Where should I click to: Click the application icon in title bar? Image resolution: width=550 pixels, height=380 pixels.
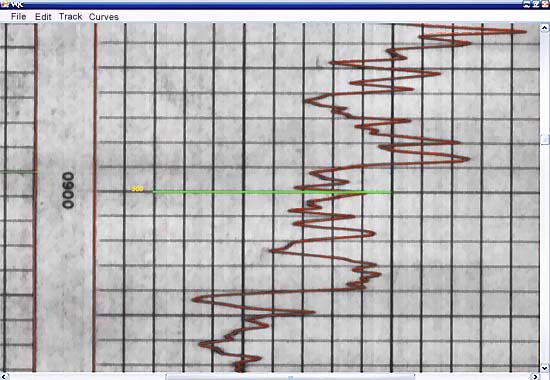pos(4,4)
